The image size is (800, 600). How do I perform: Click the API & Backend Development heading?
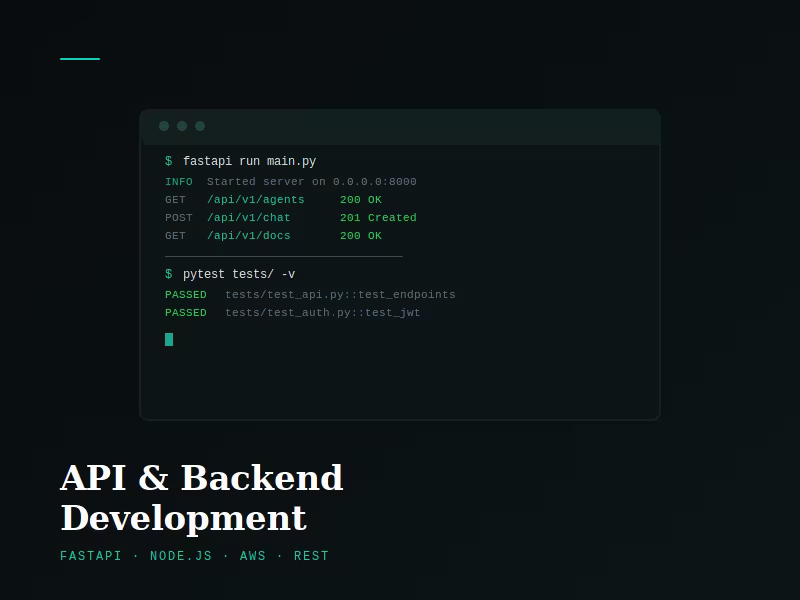pos(202,498)
